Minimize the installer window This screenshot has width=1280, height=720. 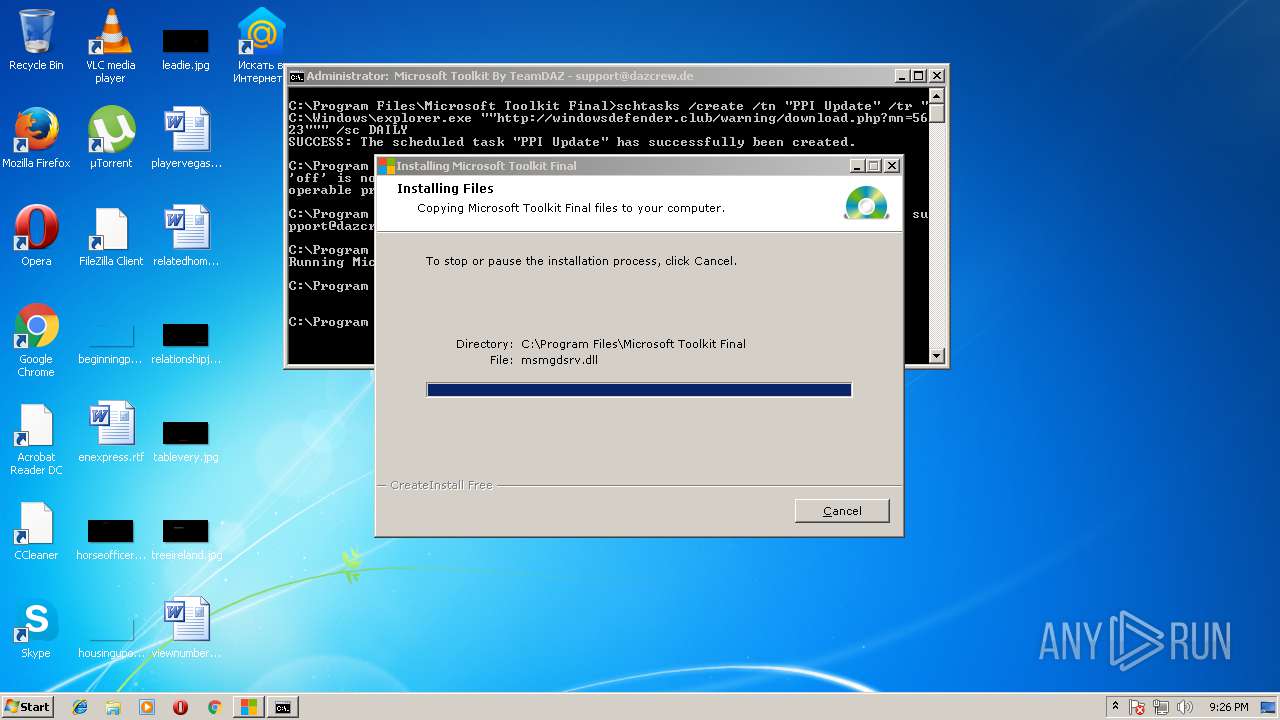tap(857, 166)
